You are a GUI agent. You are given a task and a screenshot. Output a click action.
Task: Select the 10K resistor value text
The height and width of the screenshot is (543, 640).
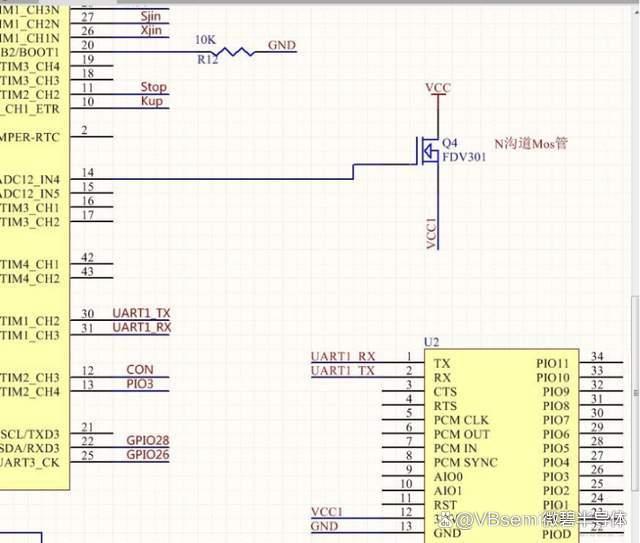205,40
